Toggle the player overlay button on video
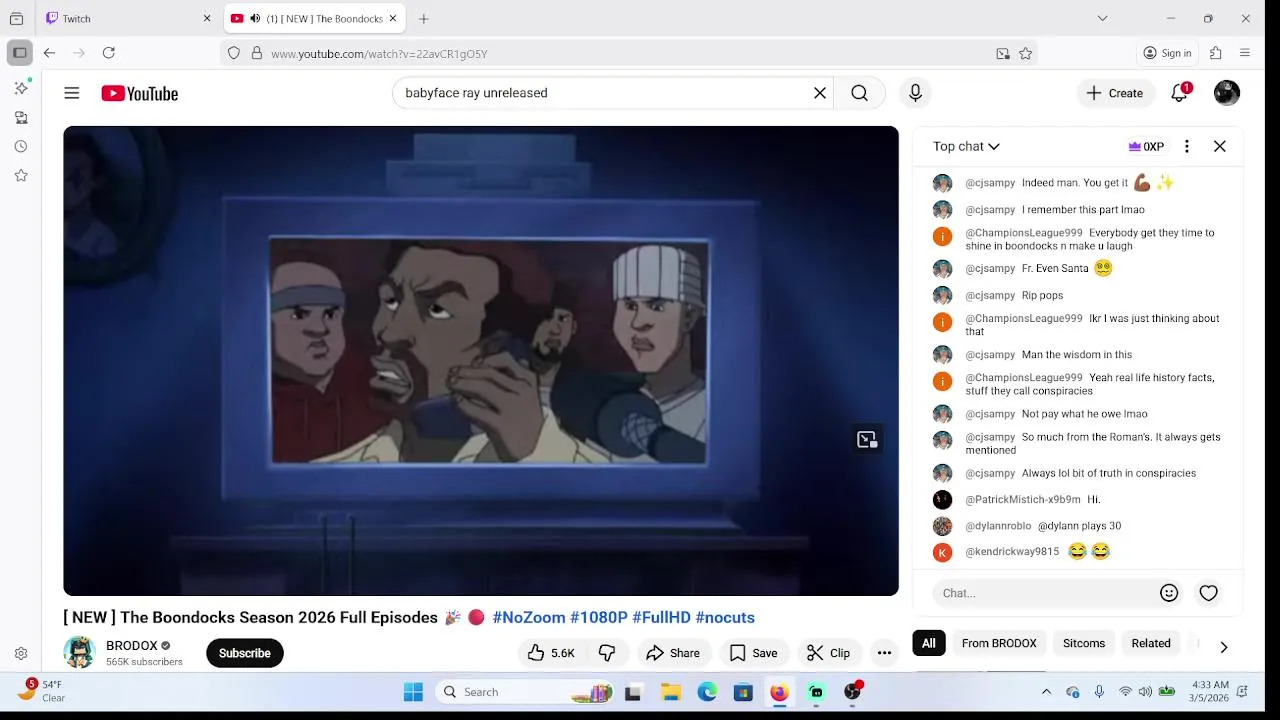 867,440
